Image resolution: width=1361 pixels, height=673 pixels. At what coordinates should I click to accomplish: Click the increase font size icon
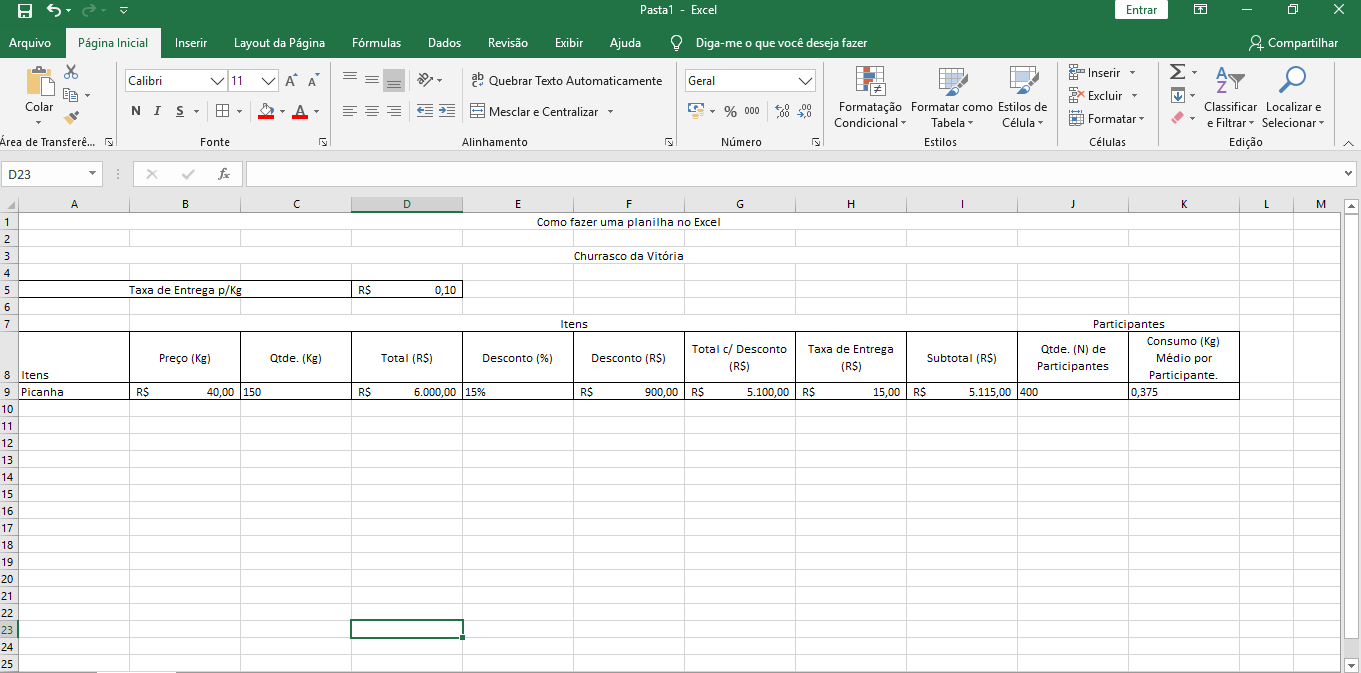[291, 81]
